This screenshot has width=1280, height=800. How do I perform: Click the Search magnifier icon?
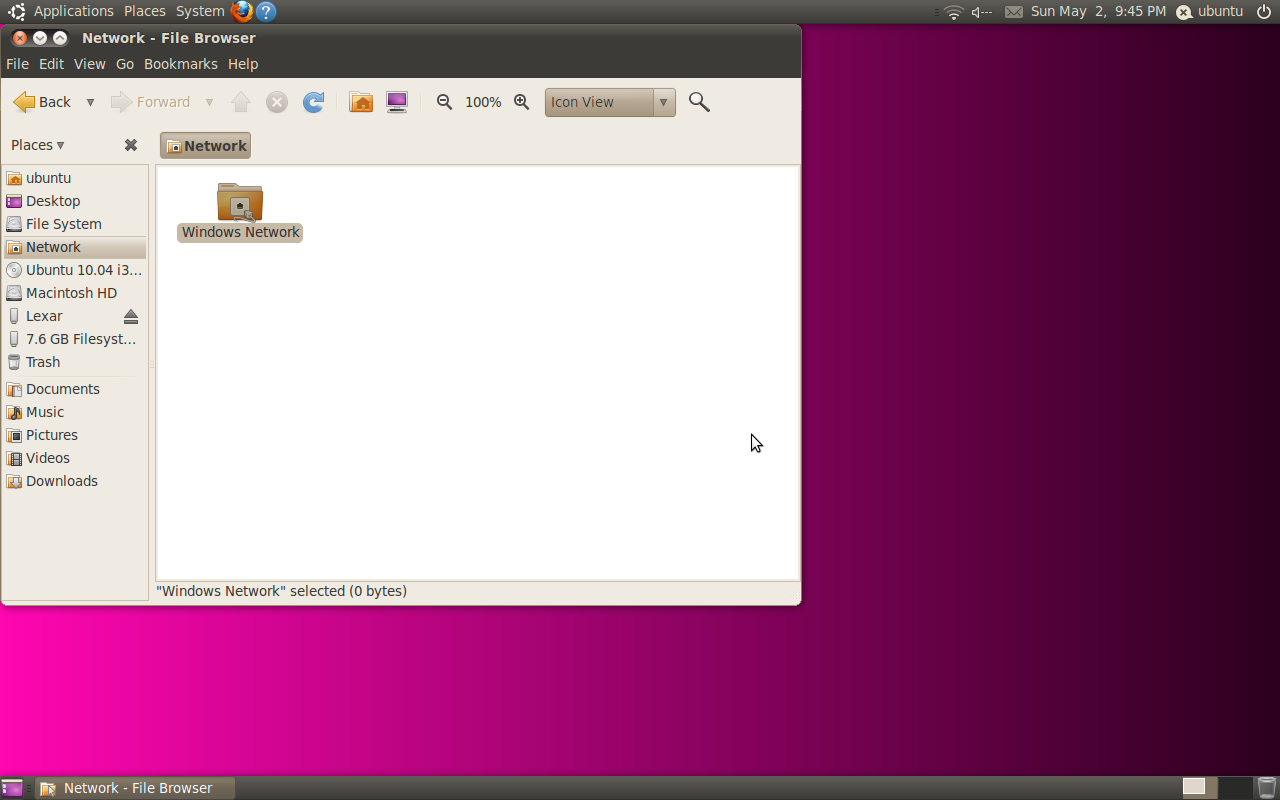click(699, 102)
